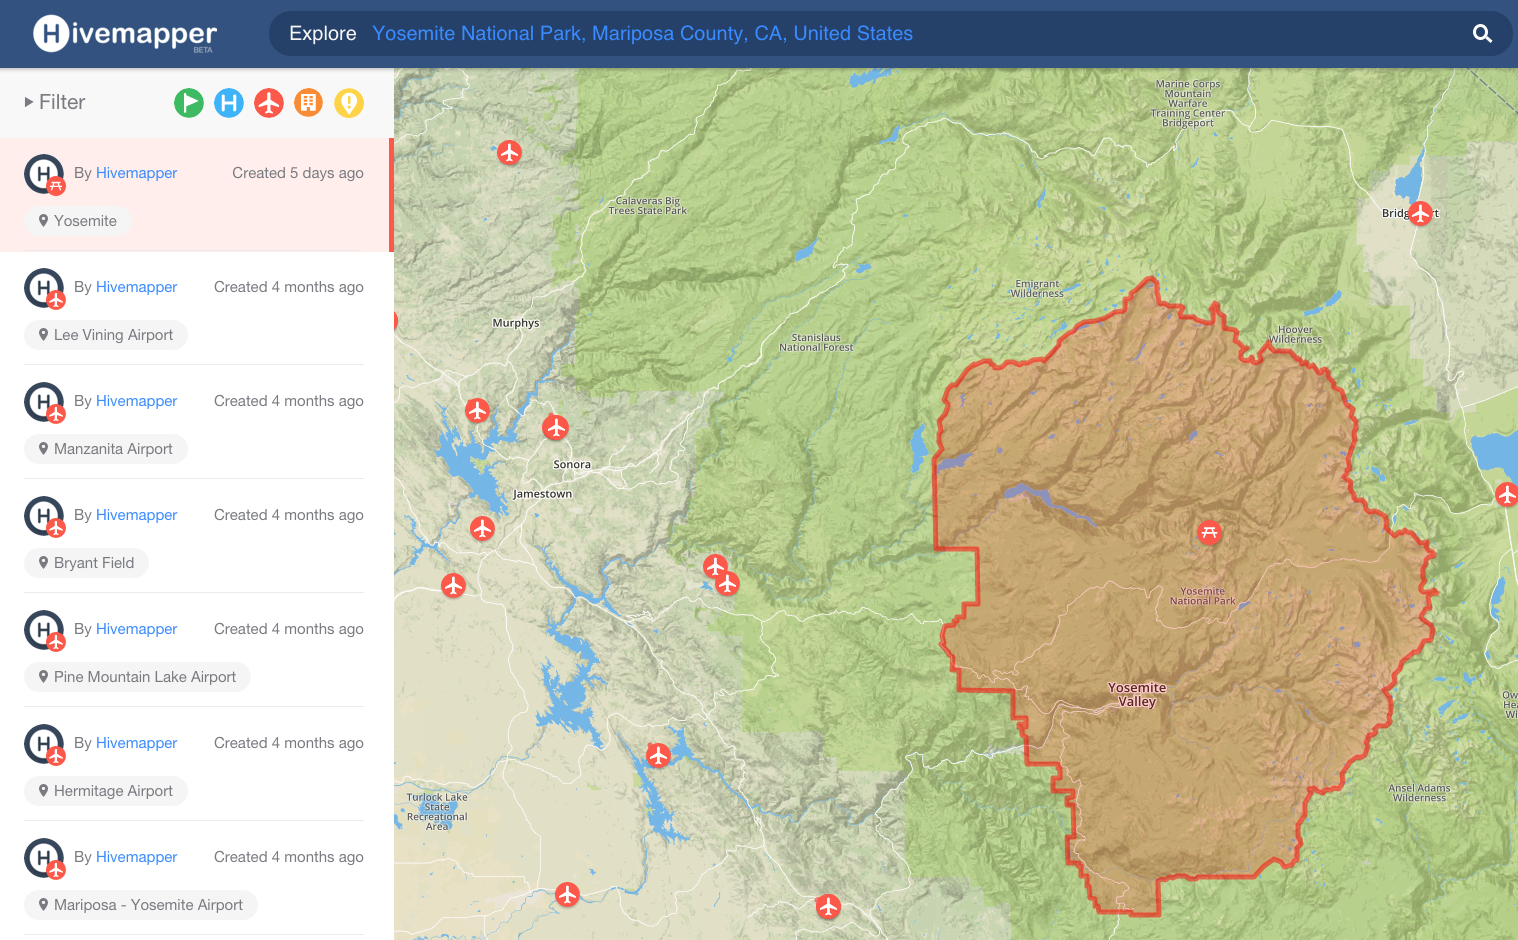Click airport marker just north of Sonora
The image size is (1518, 940).
pos(555,428)
